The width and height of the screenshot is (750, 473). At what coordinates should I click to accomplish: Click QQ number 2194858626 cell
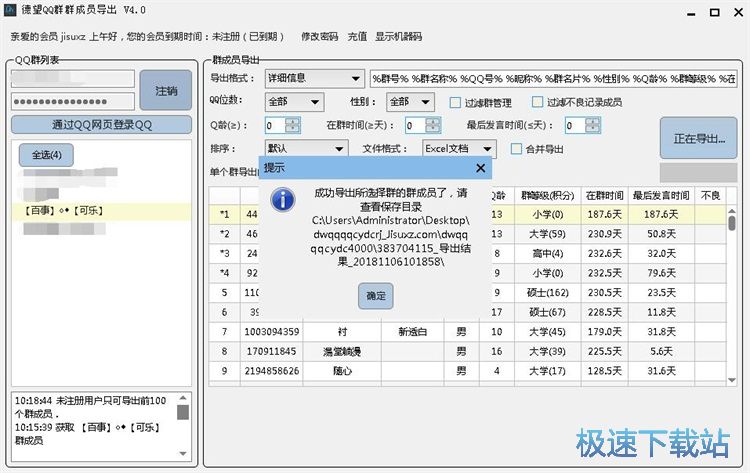[272, 371]
